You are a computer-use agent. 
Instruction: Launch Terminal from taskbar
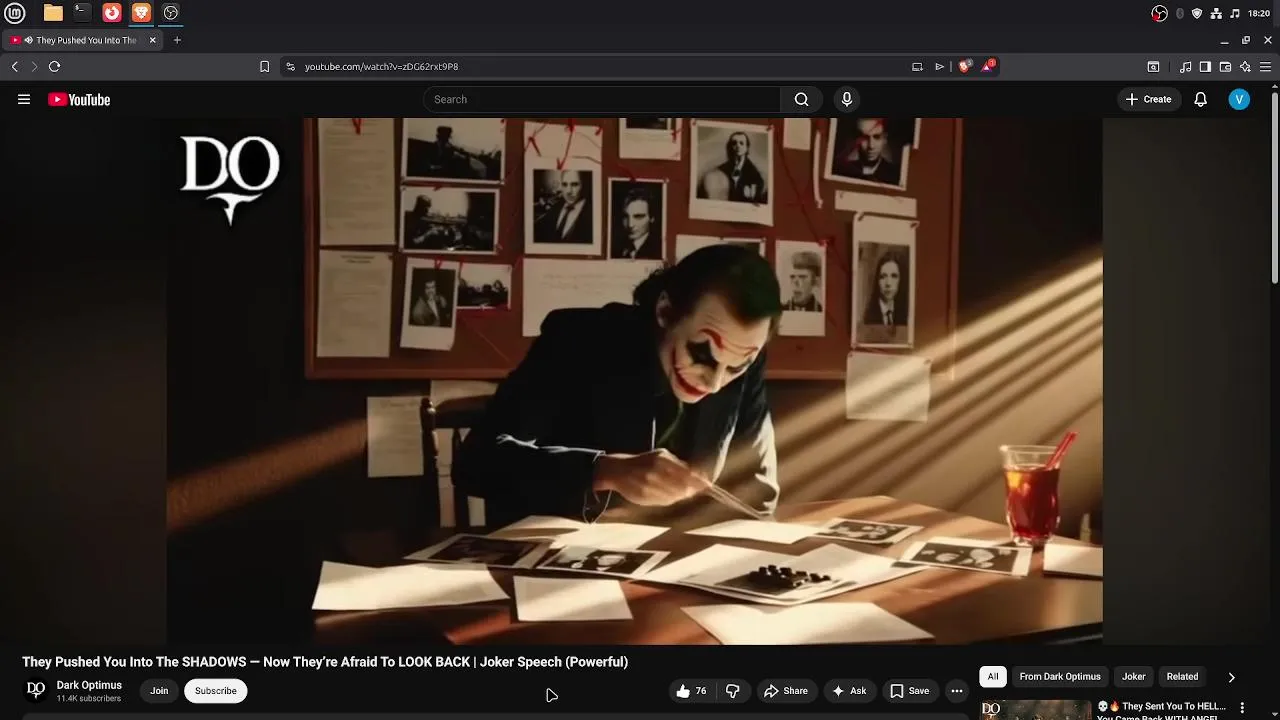pos(82,13)
